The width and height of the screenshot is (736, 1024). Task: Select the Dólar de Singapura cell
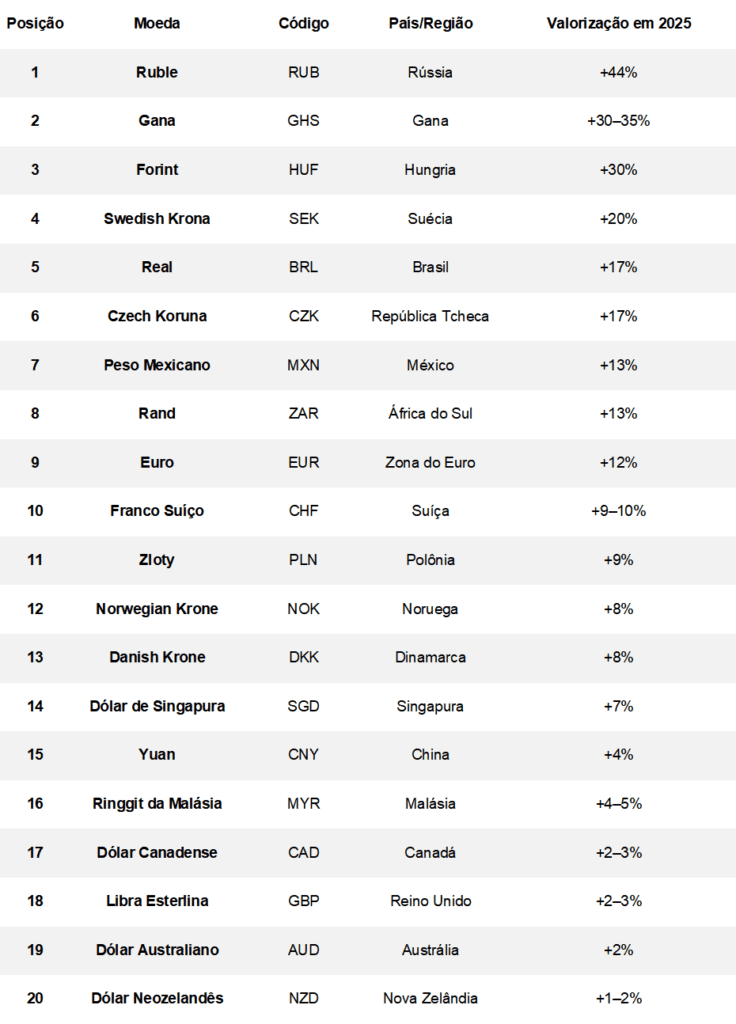coord(157,706)
